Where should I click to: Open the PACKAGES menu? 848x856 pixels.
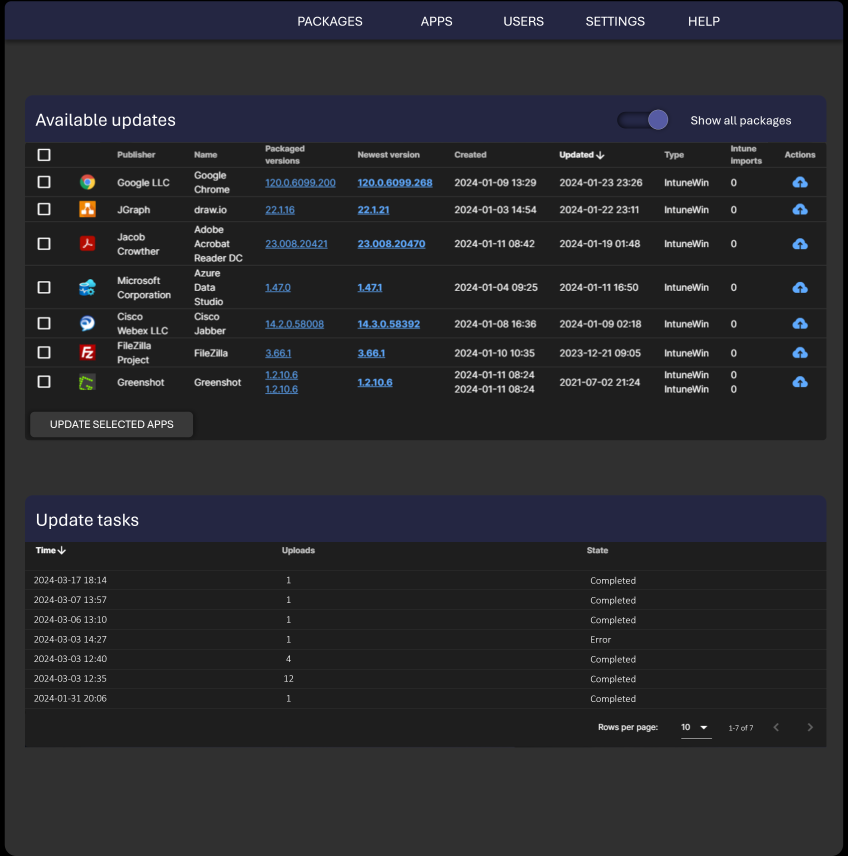(x=330, y=21)
